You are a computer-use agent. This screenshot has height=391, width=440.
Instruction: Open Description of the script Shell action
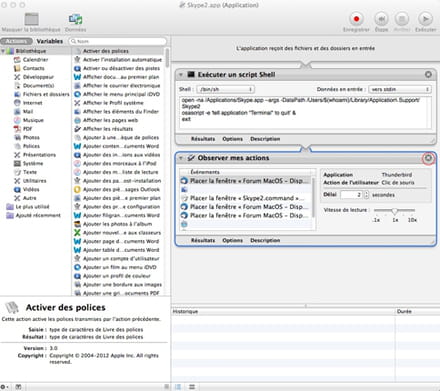point(265,139)
